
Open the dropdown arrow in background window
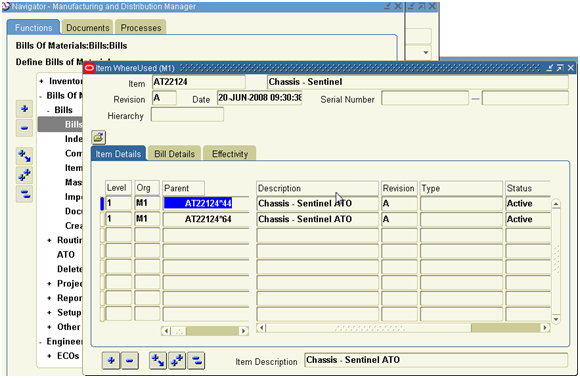coord(426,52)
